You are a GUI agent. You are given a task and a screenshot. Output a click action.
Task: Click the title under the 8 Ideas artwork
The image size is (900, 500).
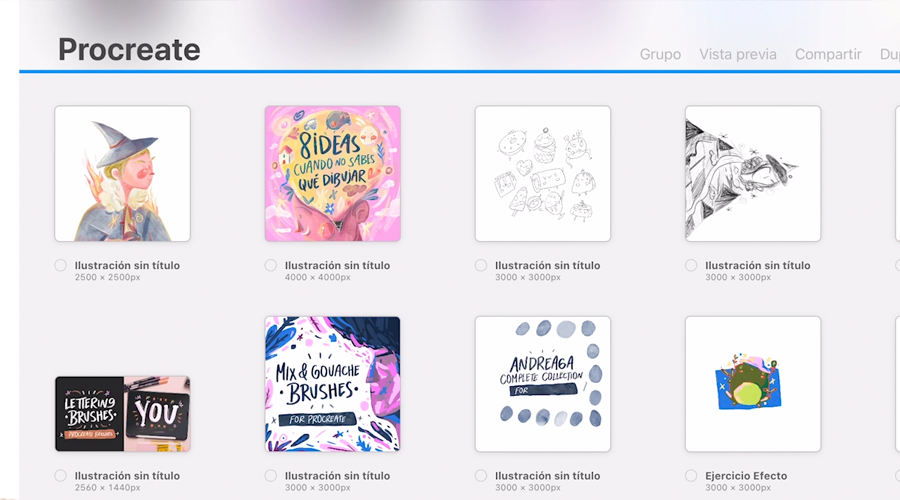point(337,265)
